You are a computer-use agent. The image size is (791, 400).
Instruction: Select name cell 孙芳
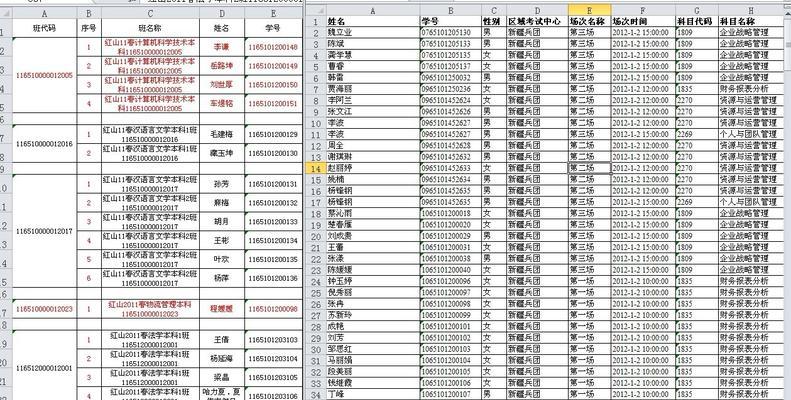coord(222,184)
